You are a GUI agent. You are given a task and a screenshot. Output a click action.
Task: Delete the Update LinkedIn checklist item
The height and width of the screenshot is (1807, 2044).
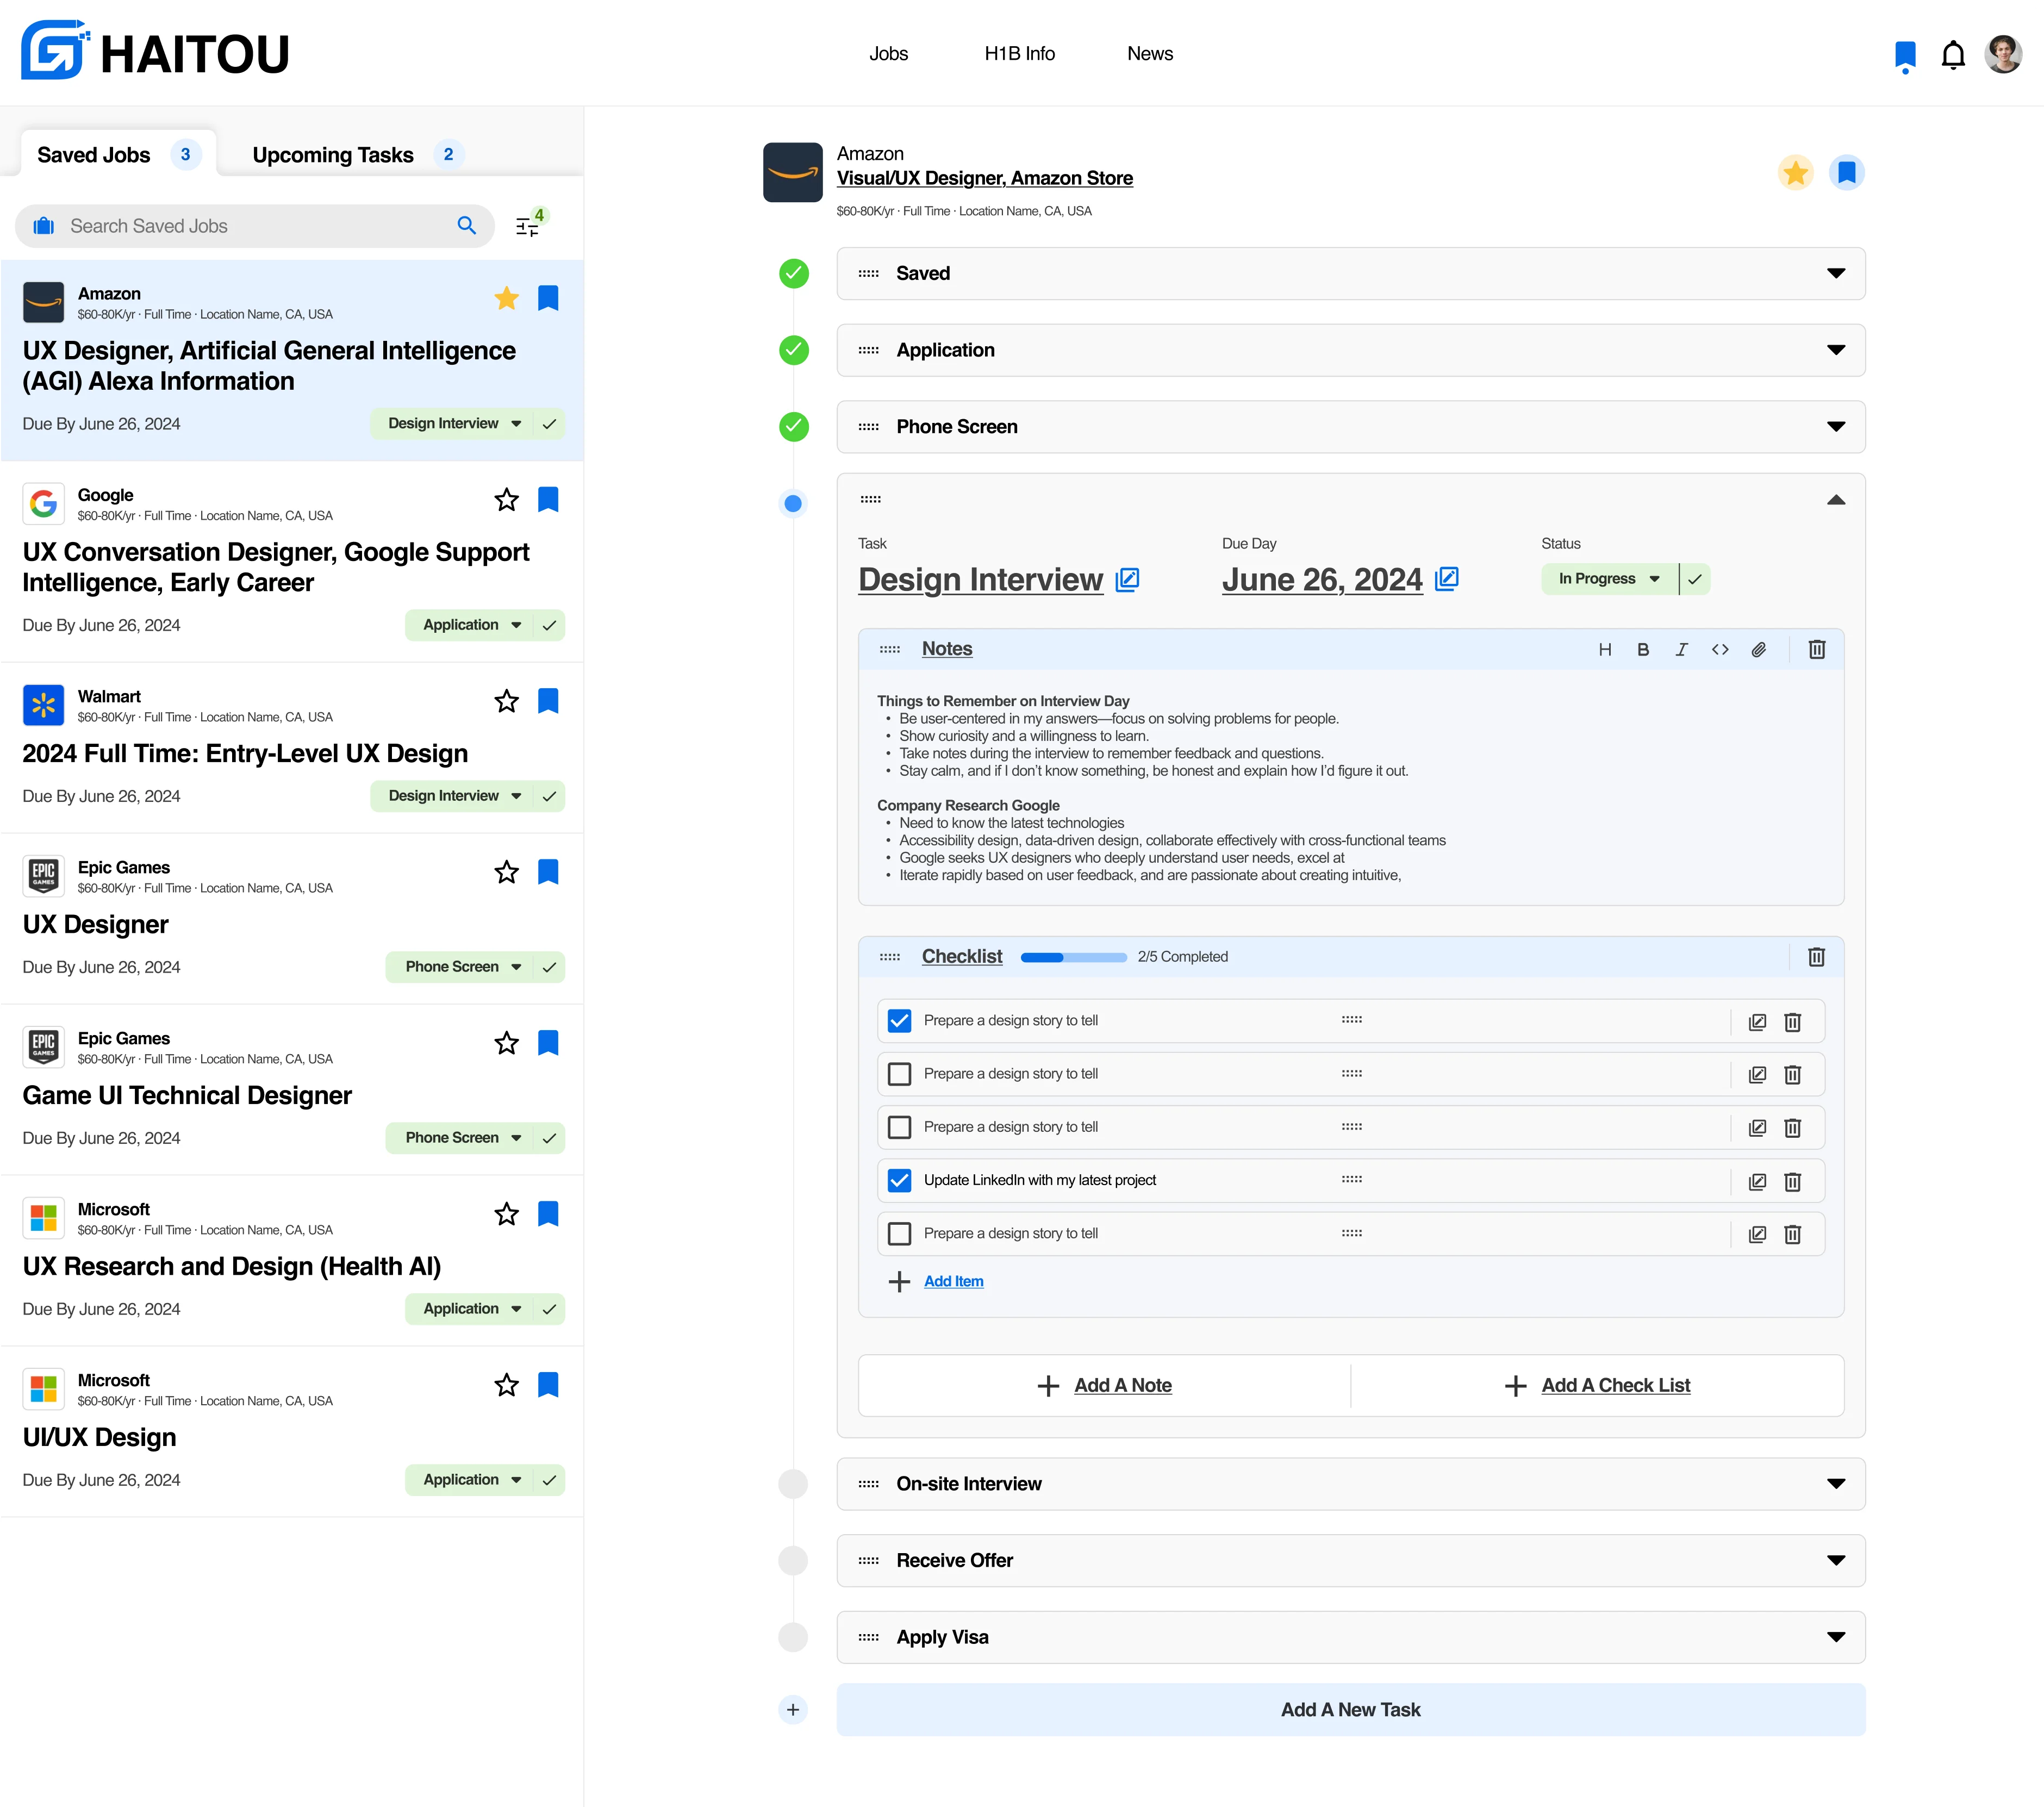pos(1793,1182)
